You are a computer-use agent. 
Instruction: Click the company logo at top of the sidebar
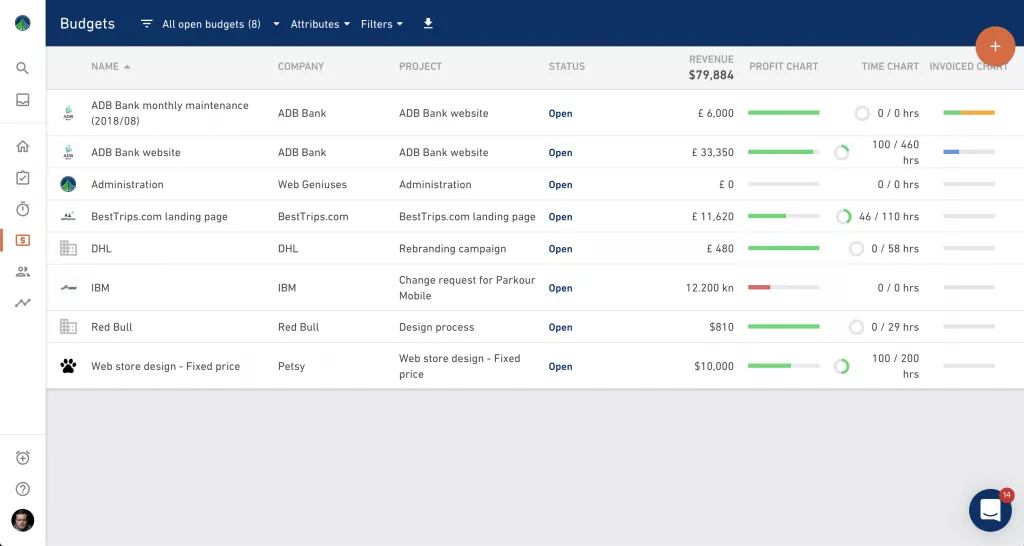(22, 24)
